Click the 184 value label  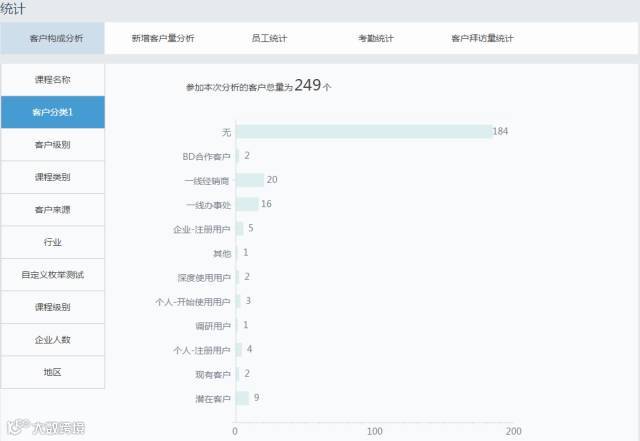[x=500, y=131]
